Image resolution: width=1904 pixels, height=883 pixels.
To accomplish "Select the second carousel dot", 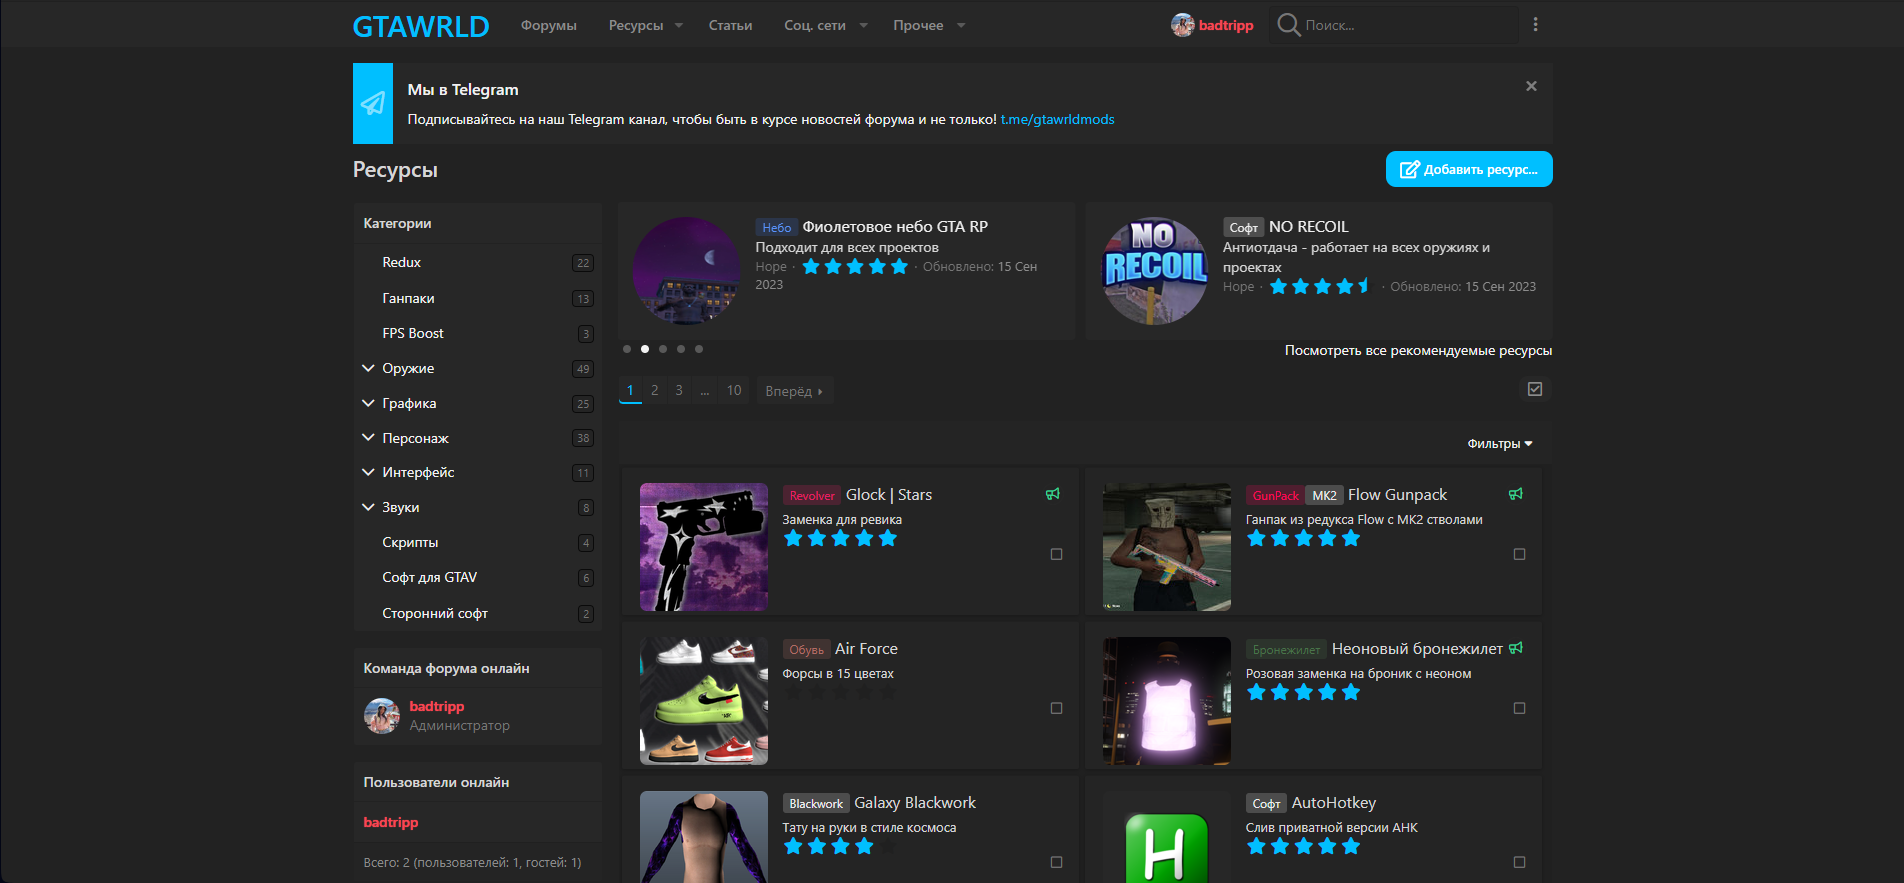I will [x=645, y=349].
